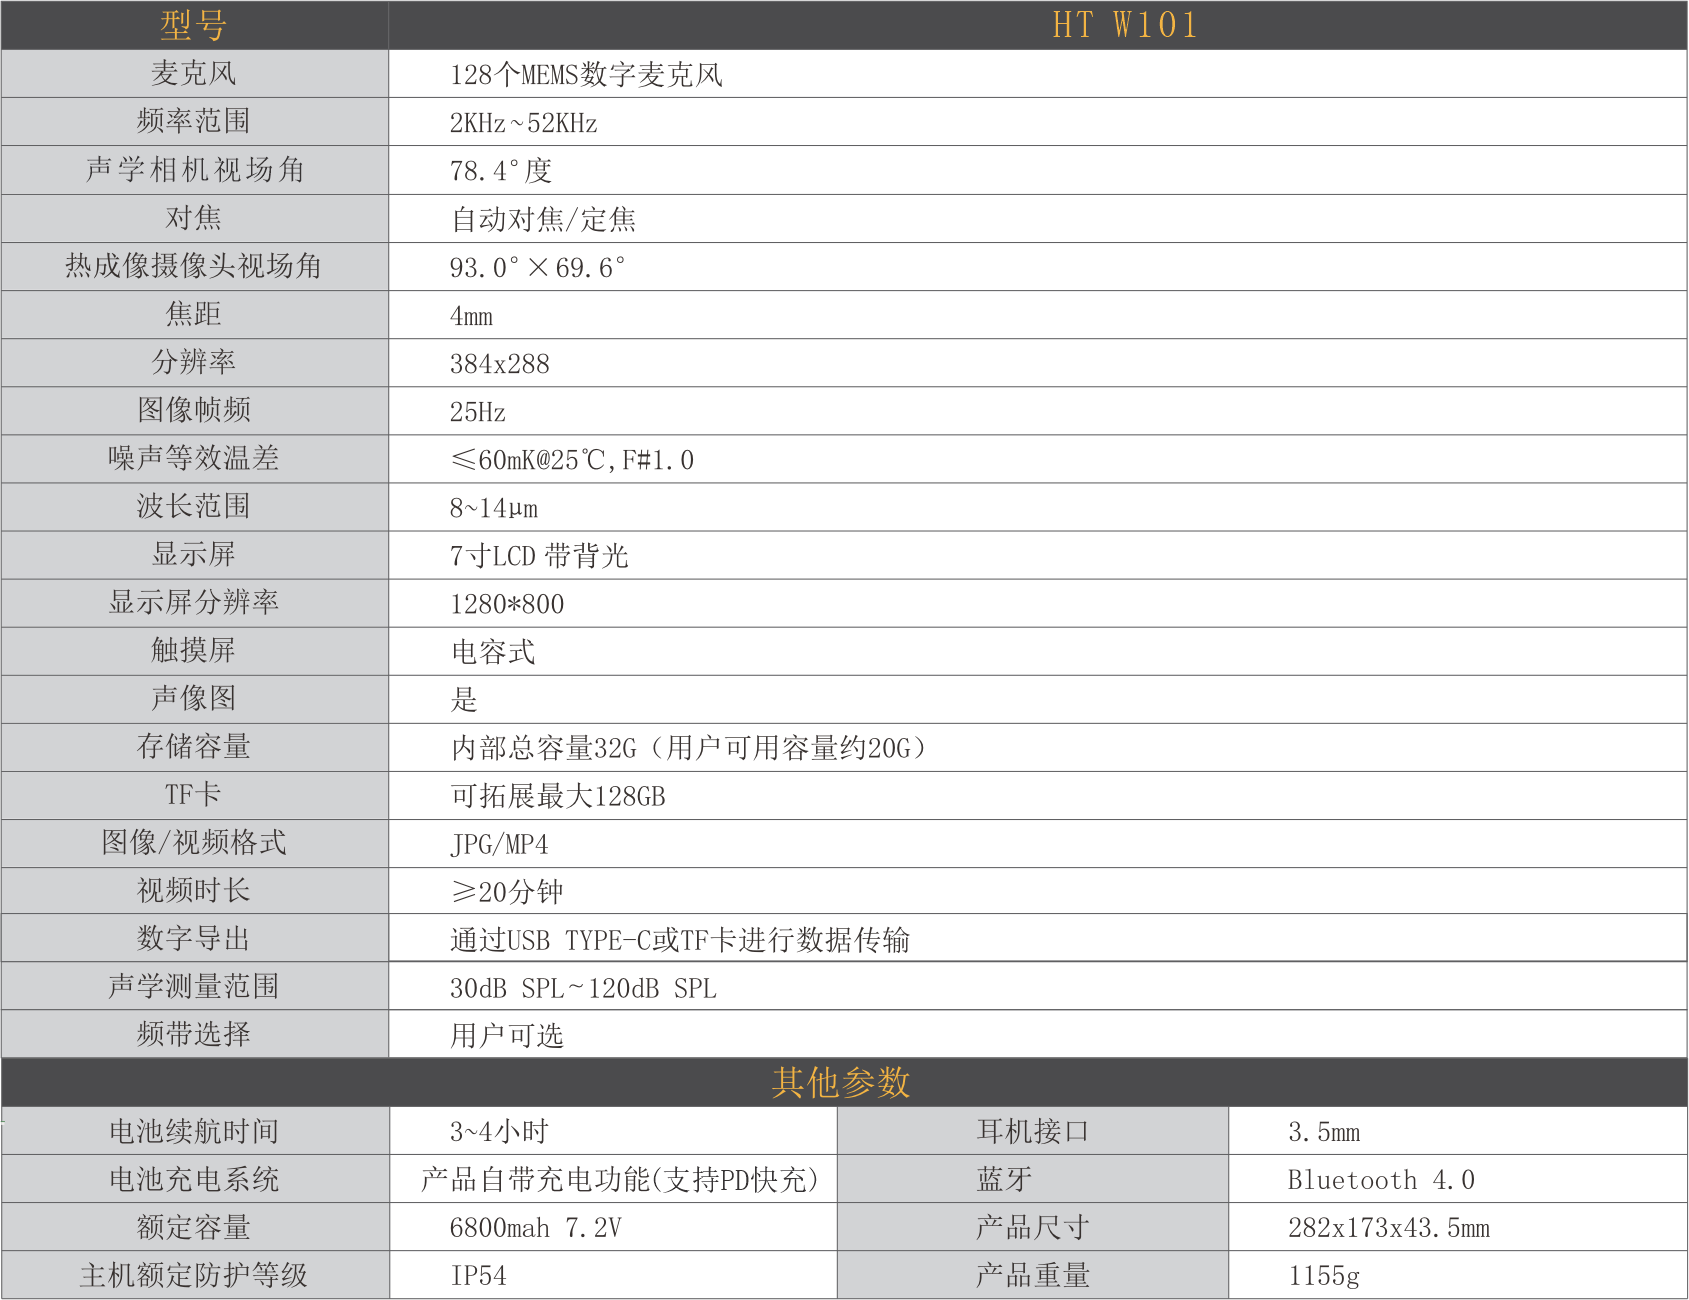
Task: Click the '声学相机视场角' label
Action: (194, 170)
